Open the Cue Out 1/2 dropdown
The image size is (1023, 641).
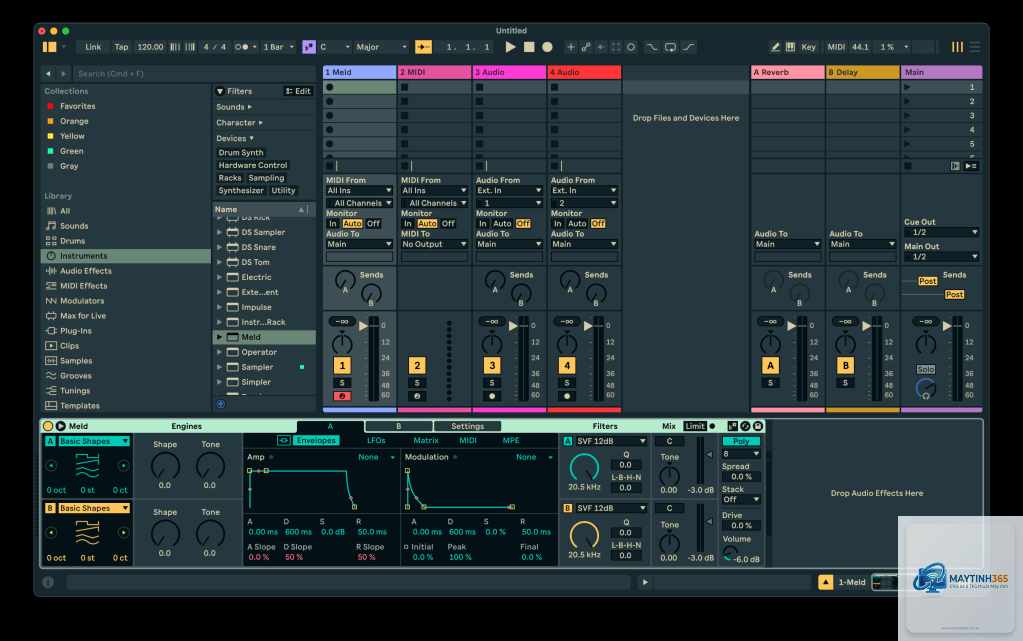(941, 232)
